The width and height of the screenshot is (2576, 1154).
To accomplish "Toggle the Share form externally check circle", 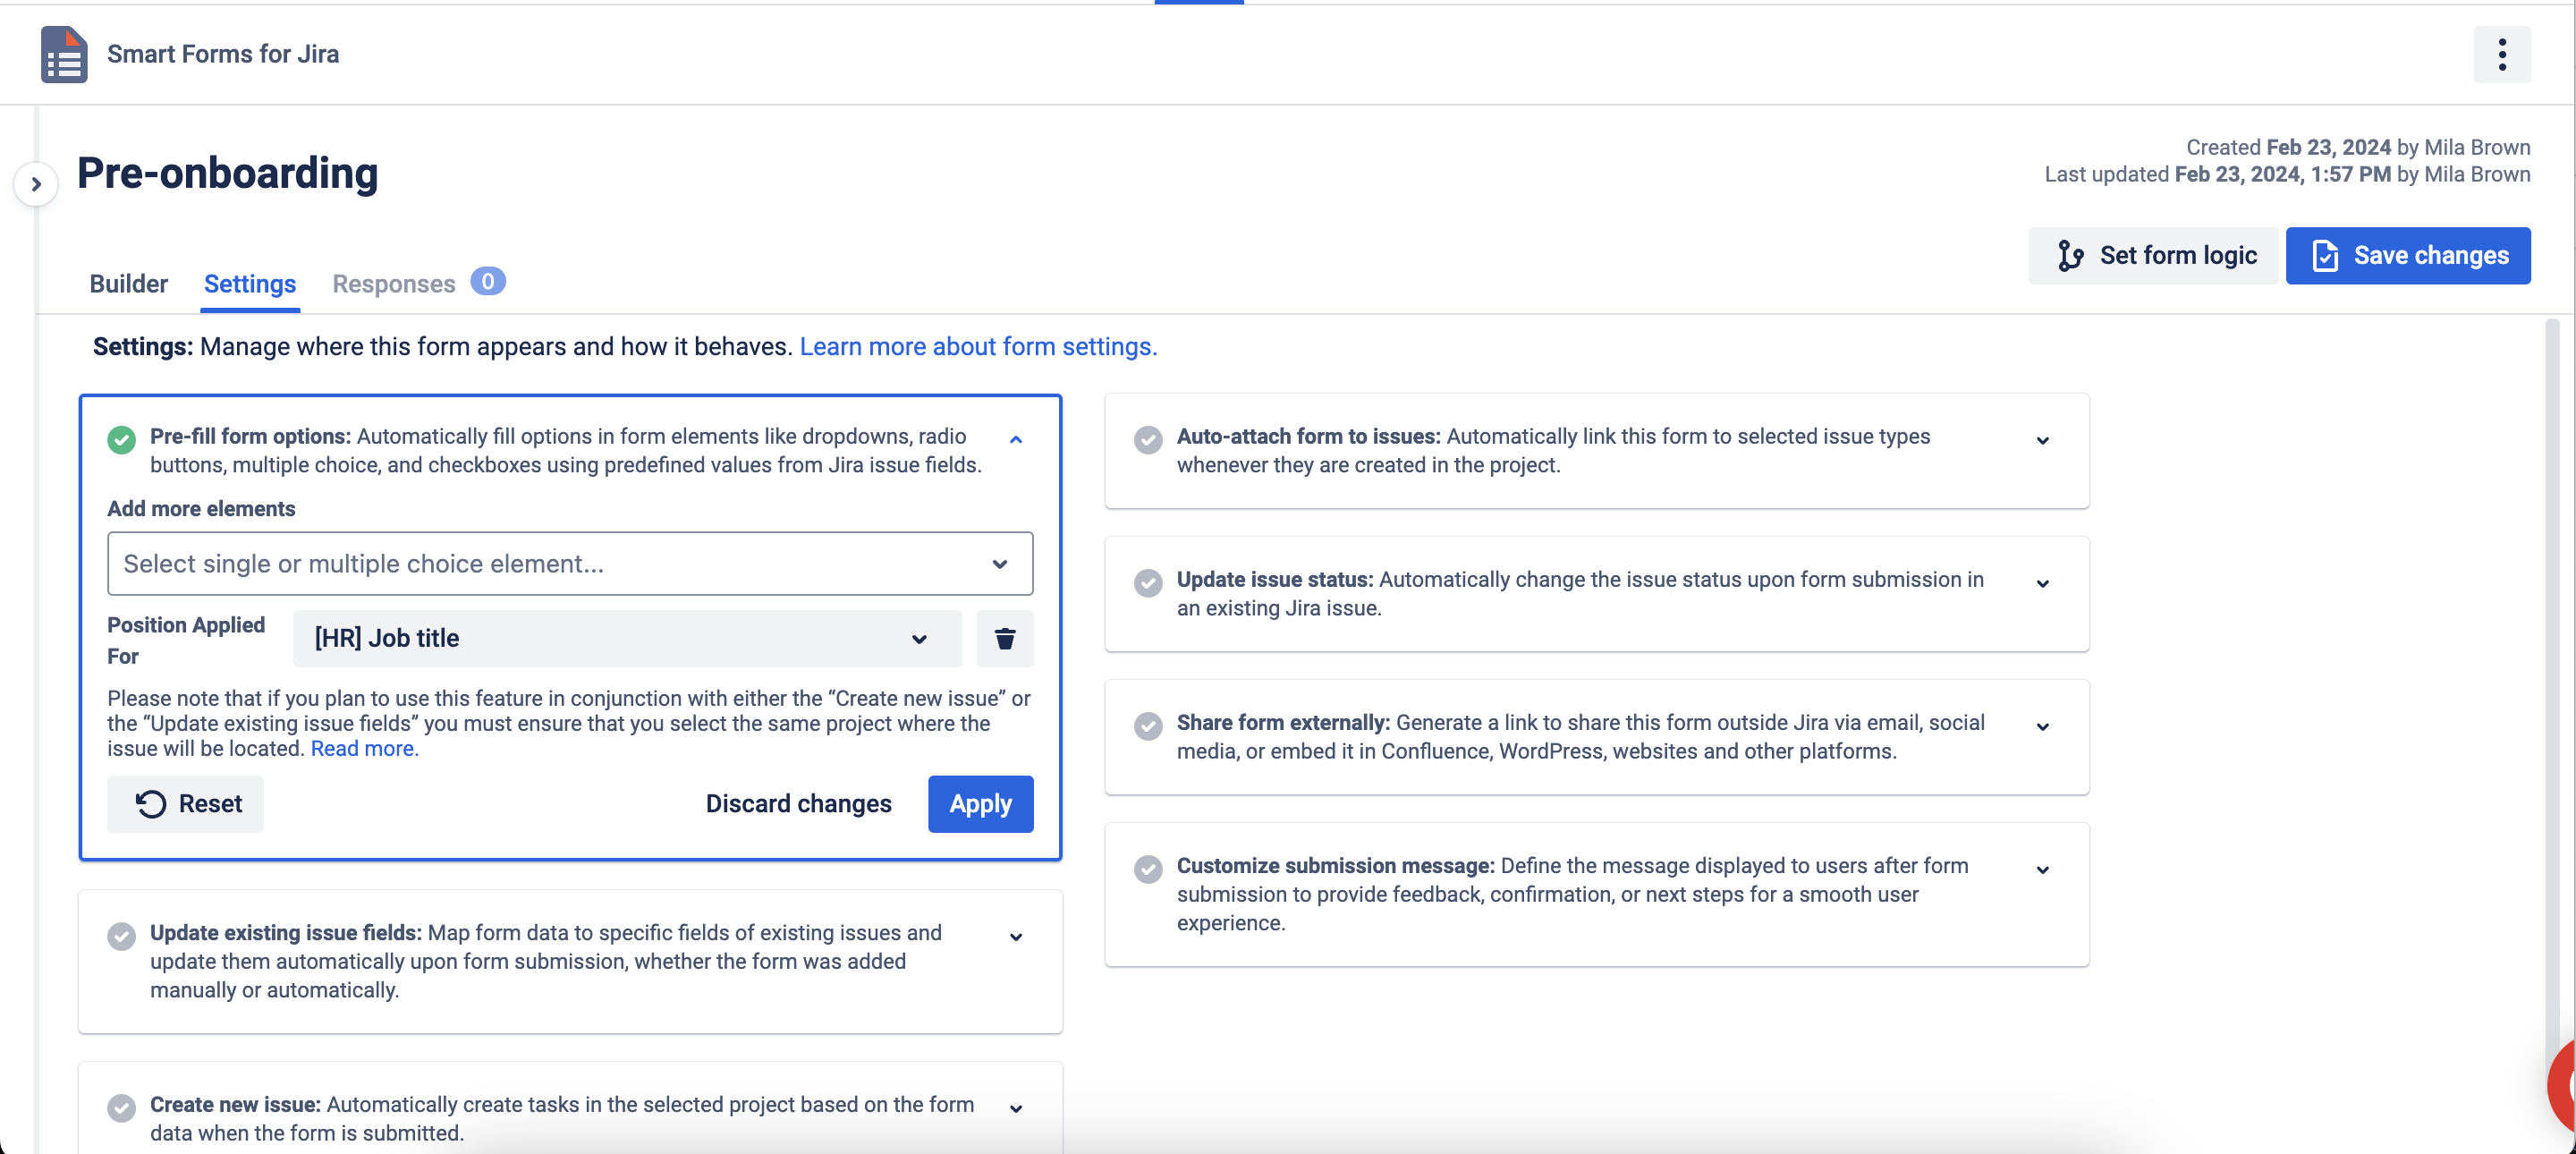I will click(1148, 725).
